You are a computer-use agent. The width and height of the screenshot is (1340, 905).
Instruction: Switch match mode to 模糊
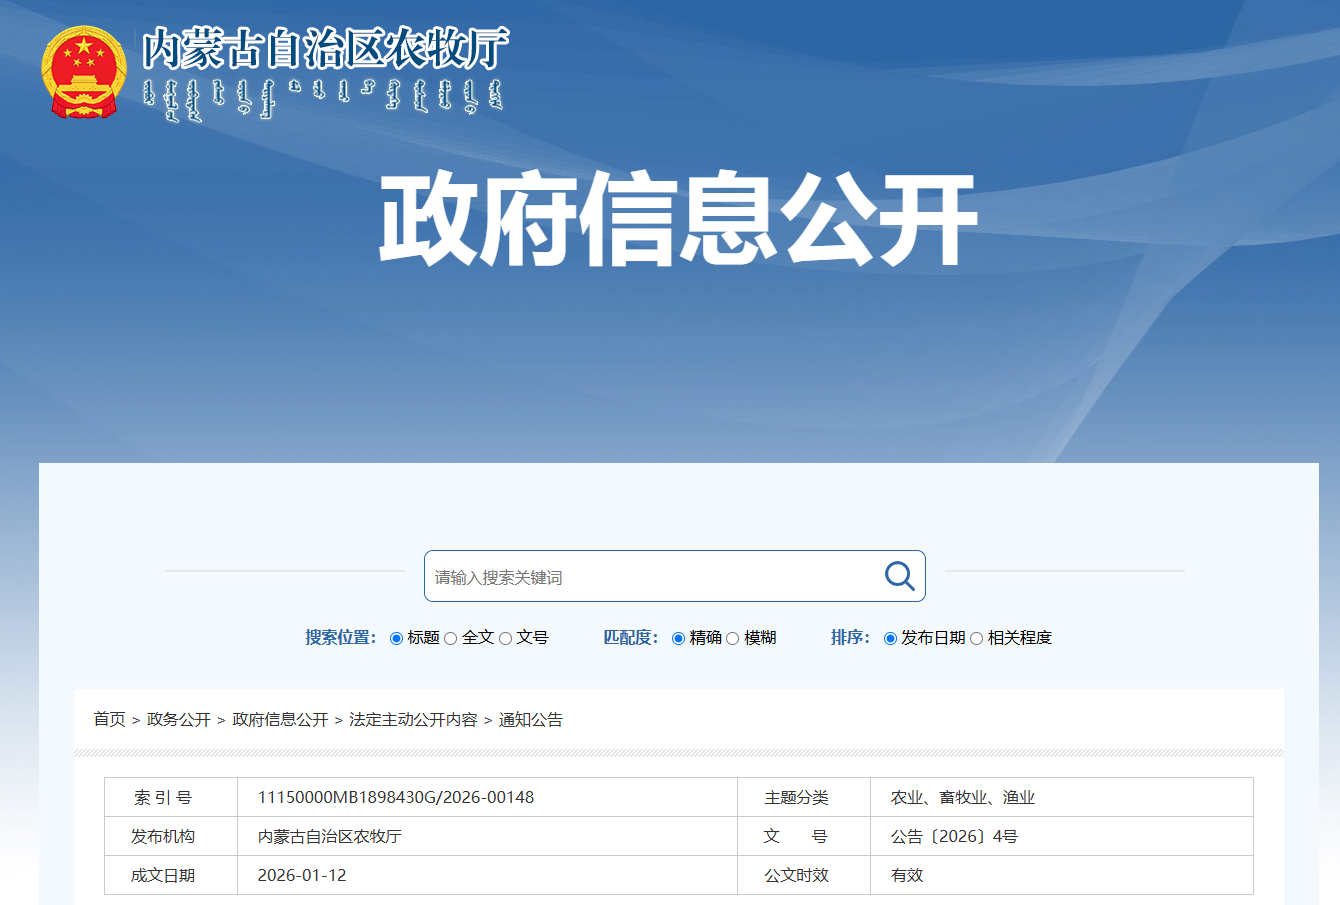[733, 638]
